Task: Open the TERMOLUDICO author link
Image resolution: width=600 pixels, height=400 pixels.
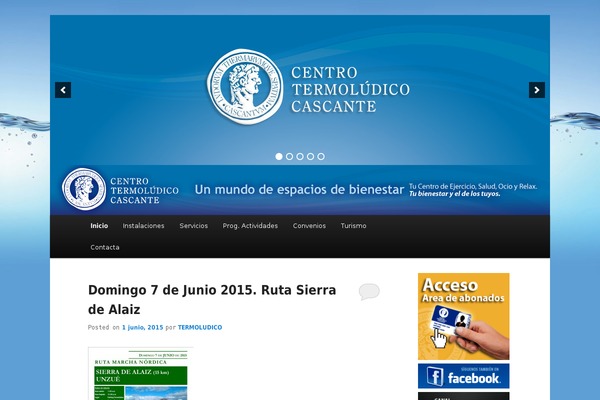Action: point(200,328)
